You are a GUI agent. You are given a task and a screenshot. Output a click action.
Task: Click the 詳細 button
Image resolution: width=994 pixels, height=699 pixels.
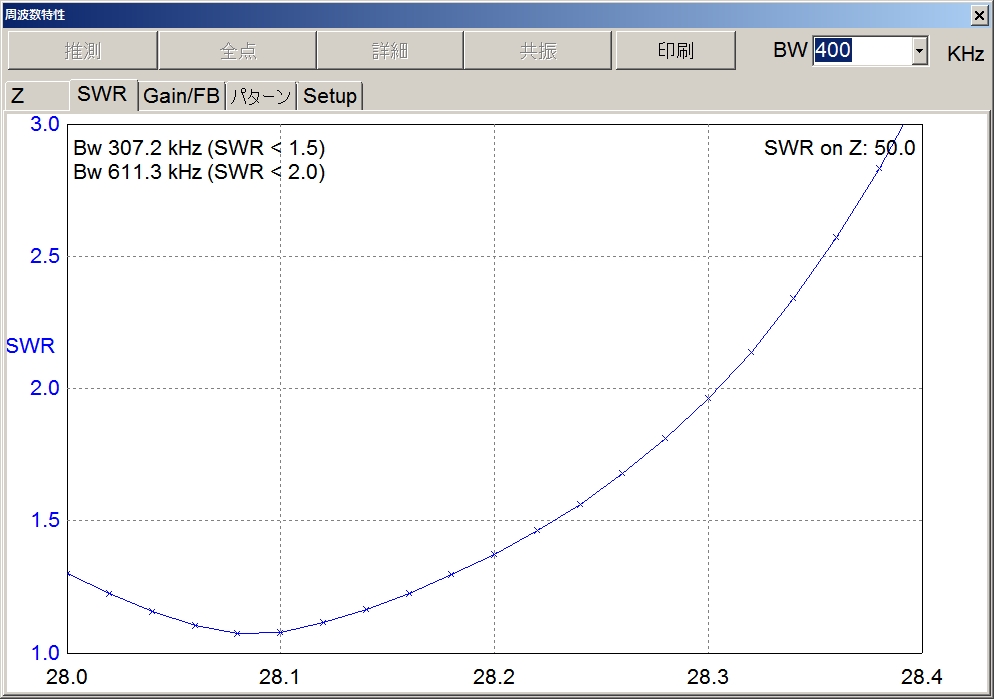[390, 50]
